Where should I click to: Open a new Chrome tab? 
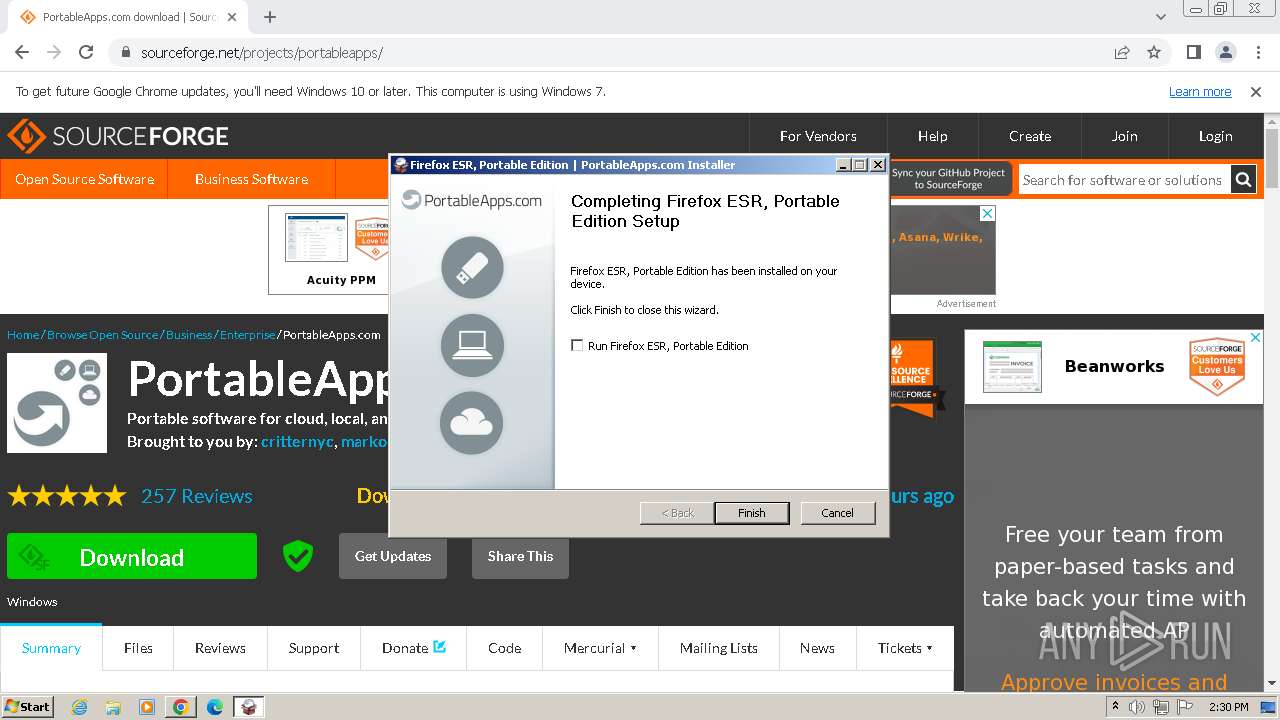pos(270,17)
